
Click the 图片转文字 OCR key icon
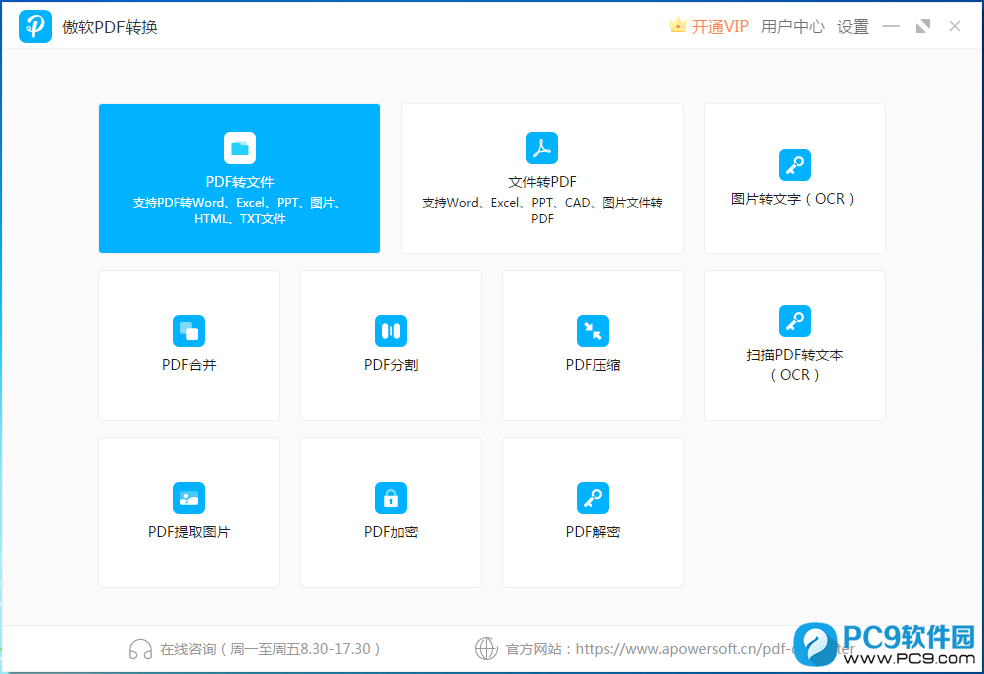(x=794, y=164)
